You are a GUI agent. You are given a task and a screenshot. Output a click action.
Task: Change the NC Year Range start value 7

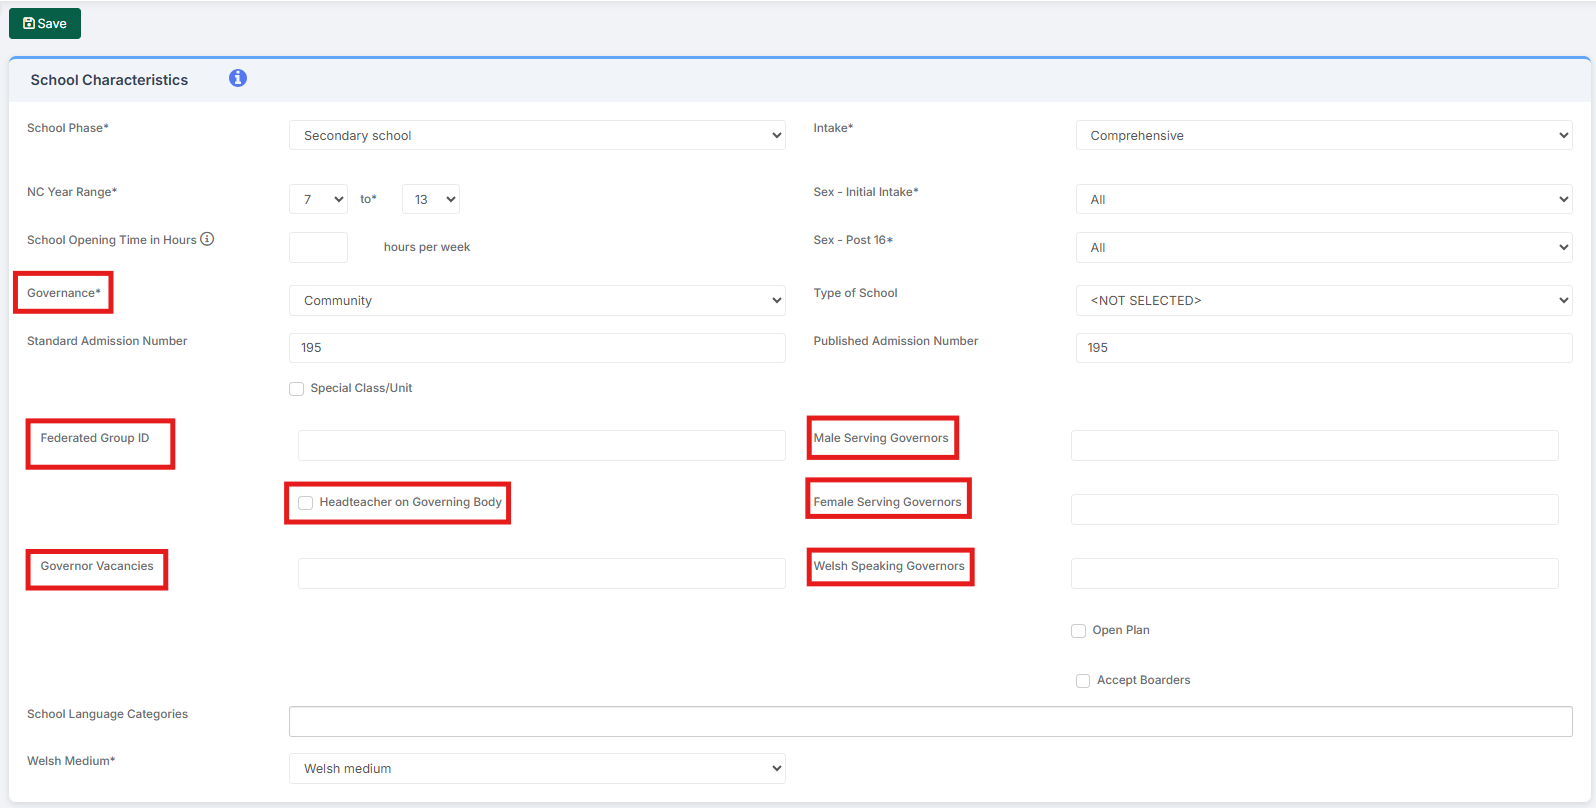tap(318, 199)
